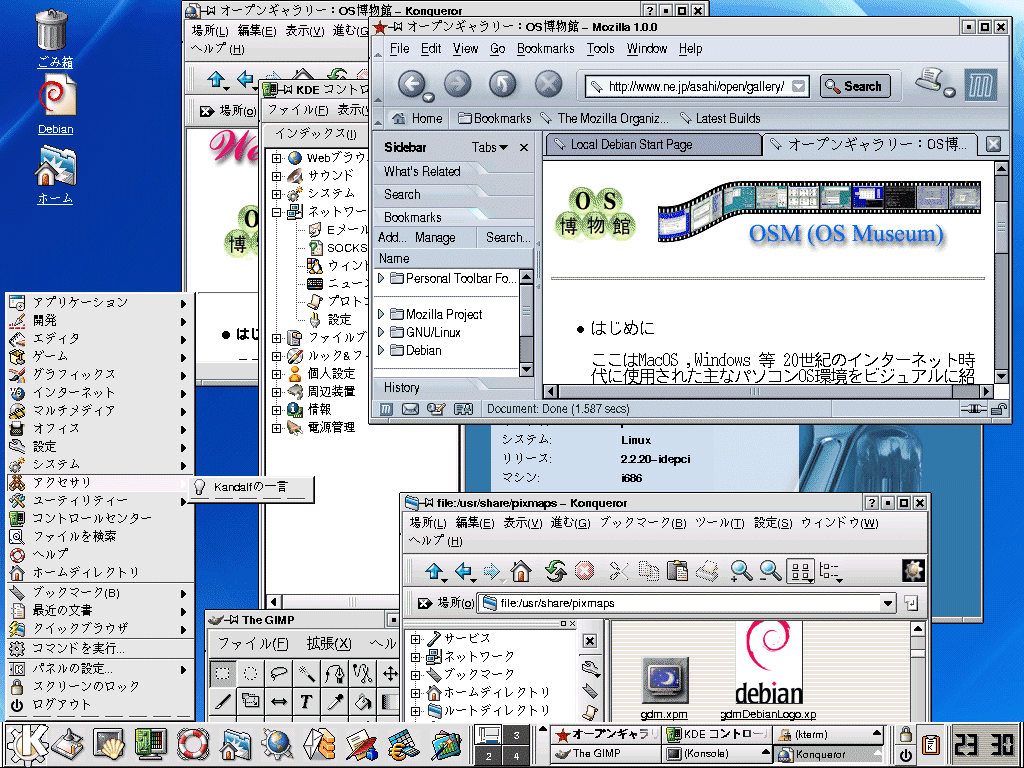Choose the Bucket Fill tool in GIMP
The height and width of the screenshot is (768, 1024).
tap(363, 702)
